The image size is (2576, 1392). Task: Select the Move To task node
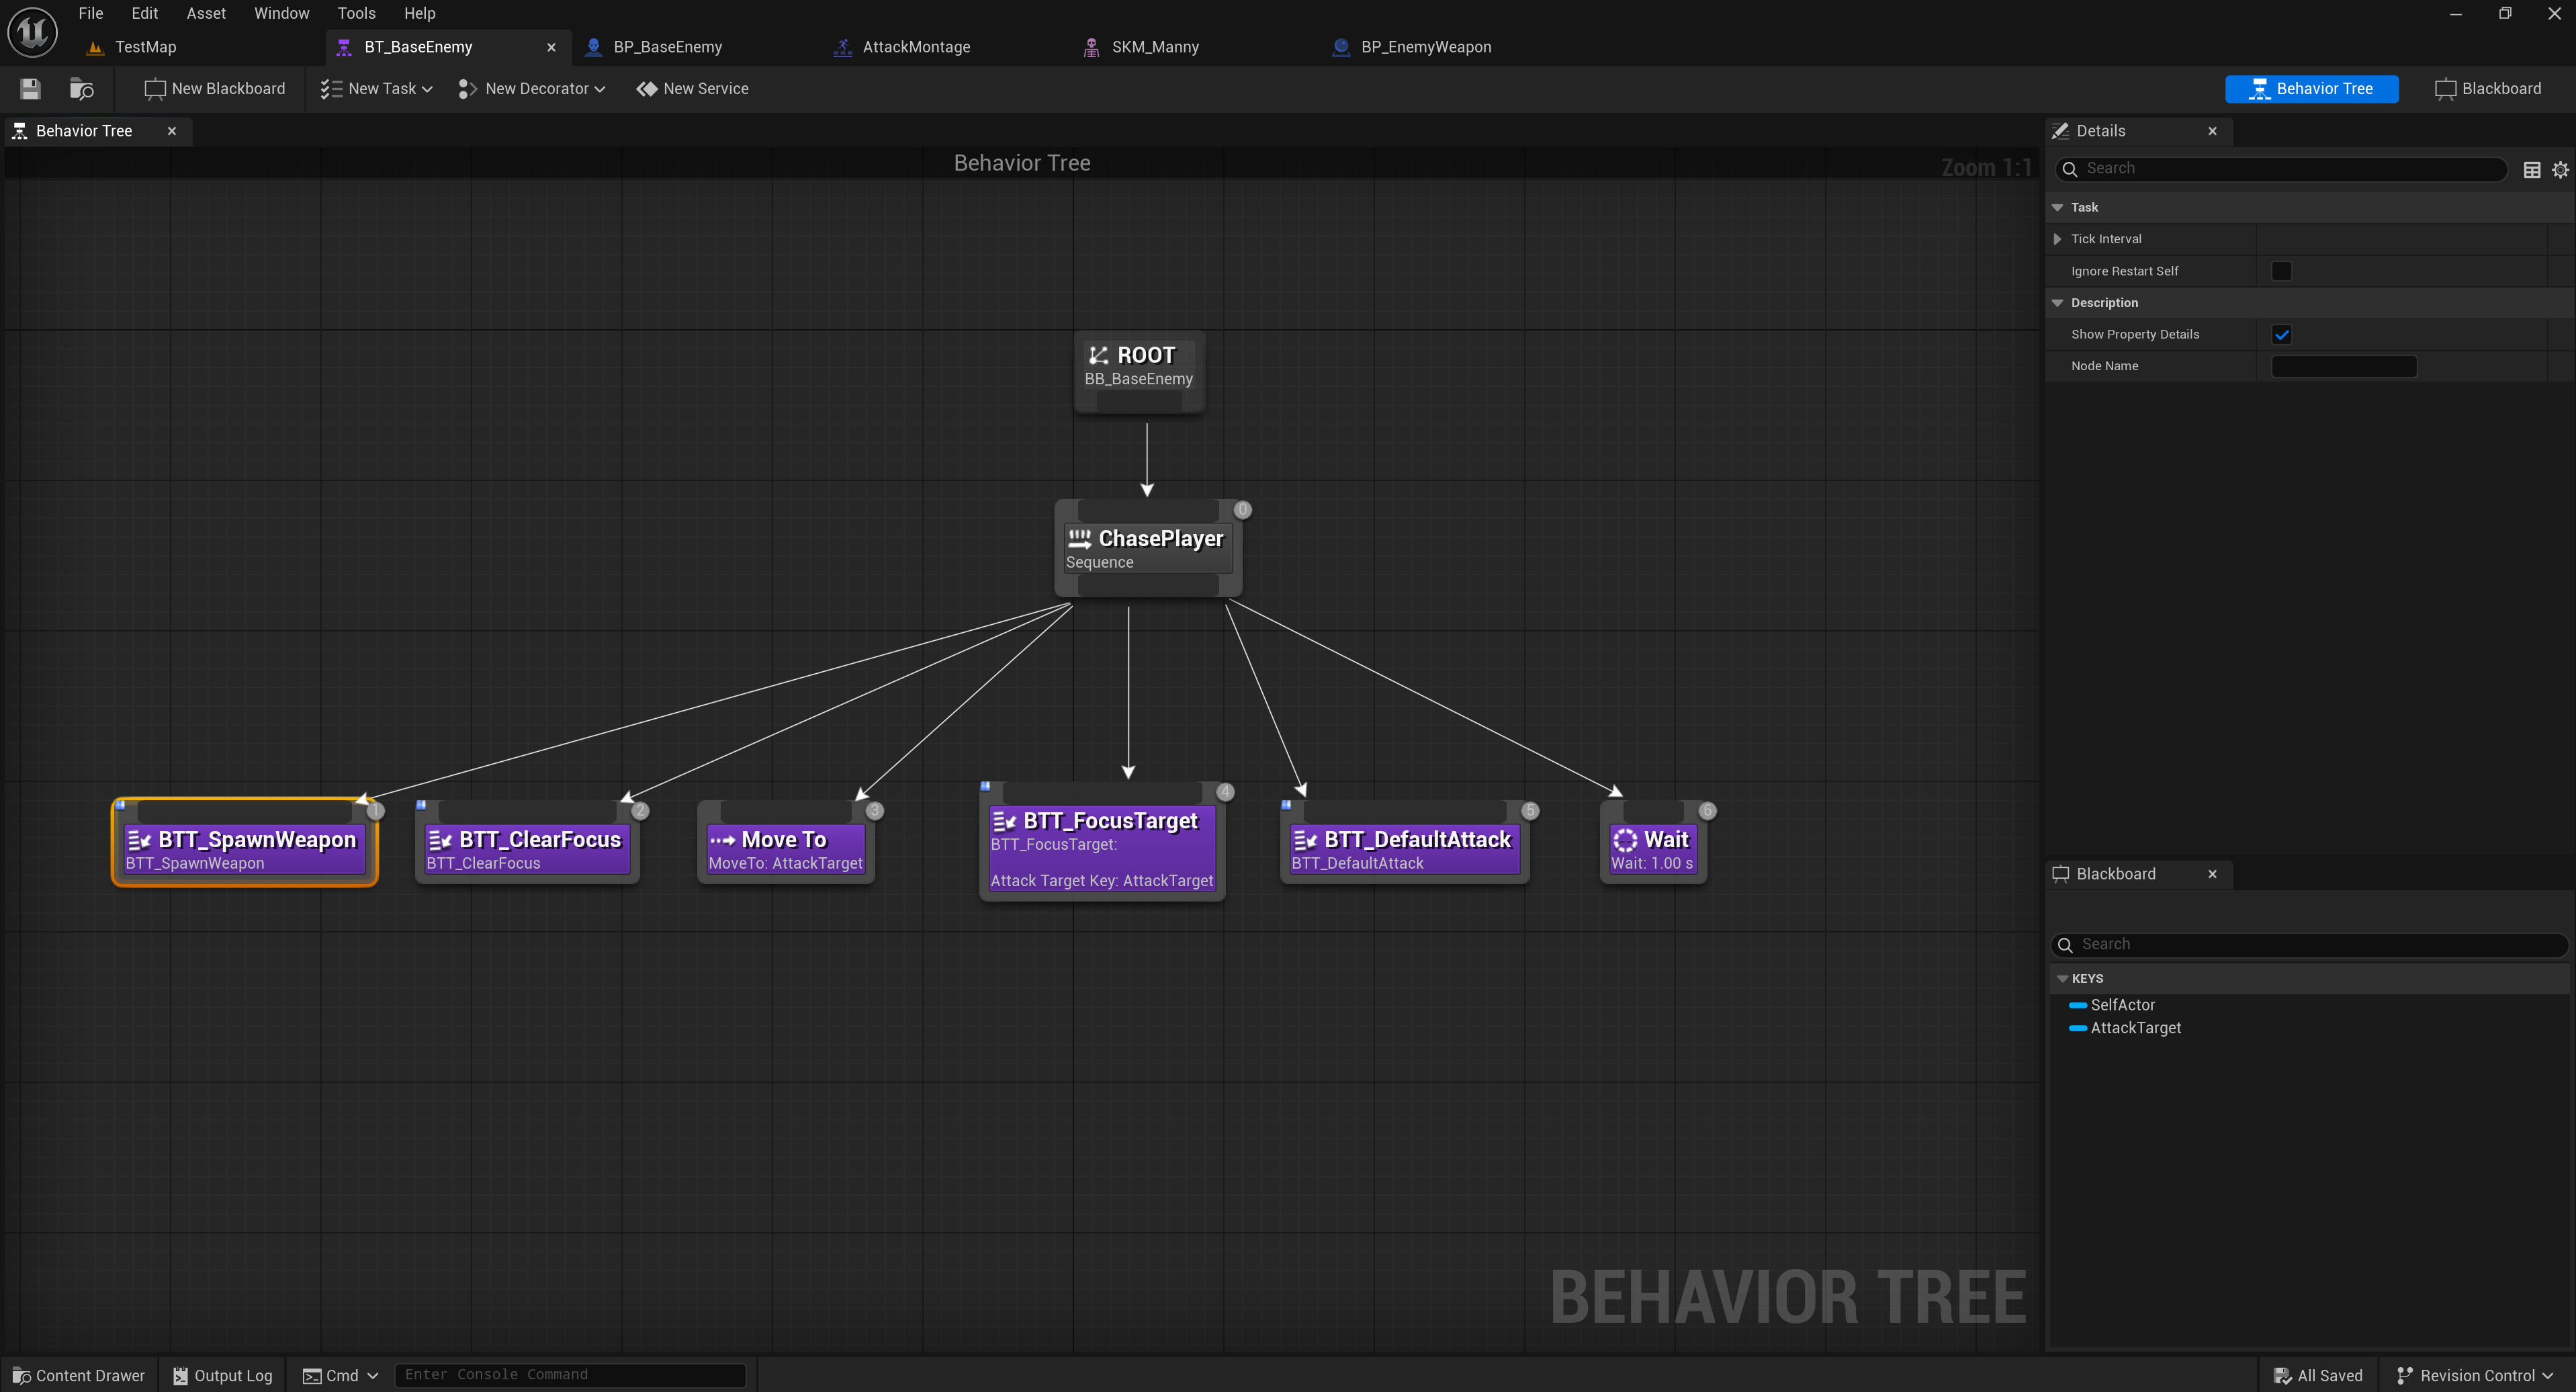tap(785, 849)
